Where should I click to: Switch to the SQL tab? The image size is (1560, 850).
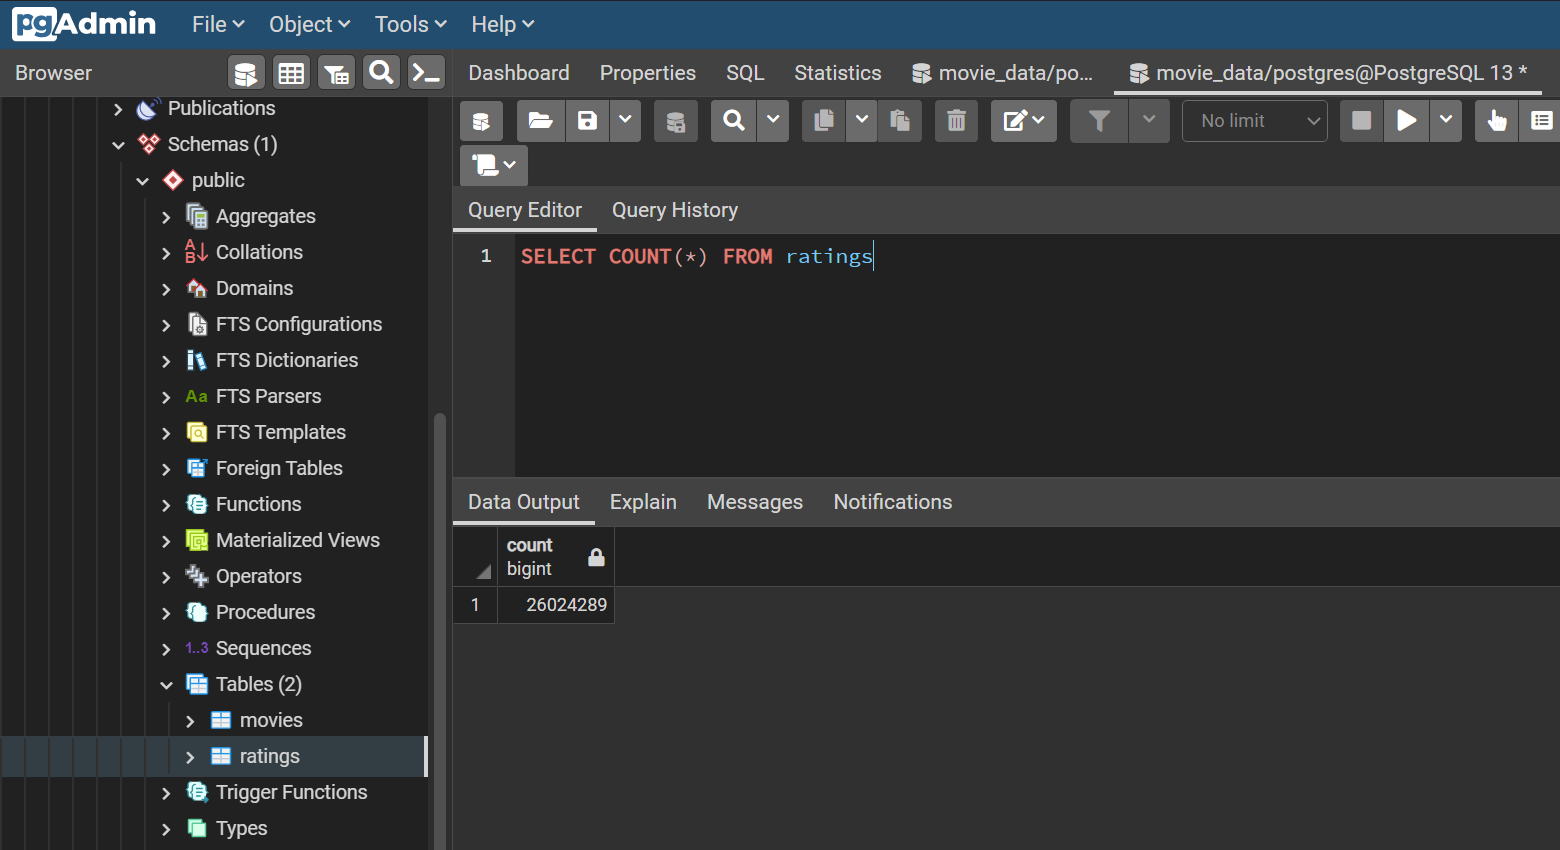(x=745, y=73)
